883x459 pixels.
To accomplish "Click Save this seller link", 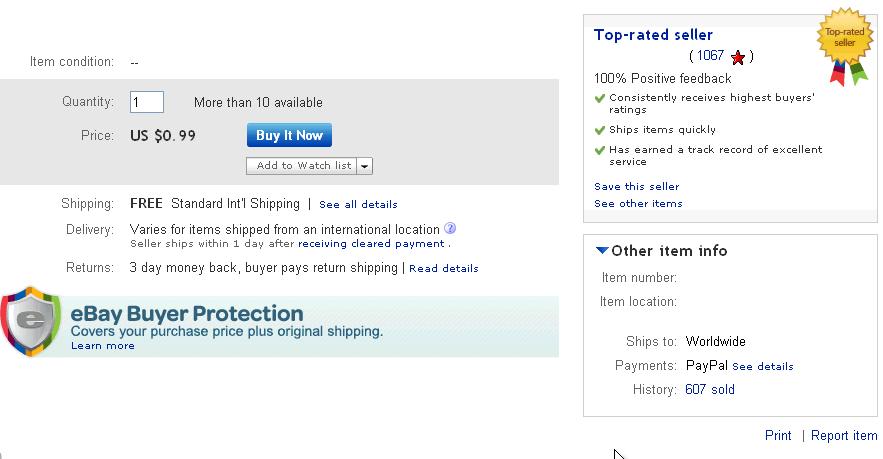I will point(636,187).
